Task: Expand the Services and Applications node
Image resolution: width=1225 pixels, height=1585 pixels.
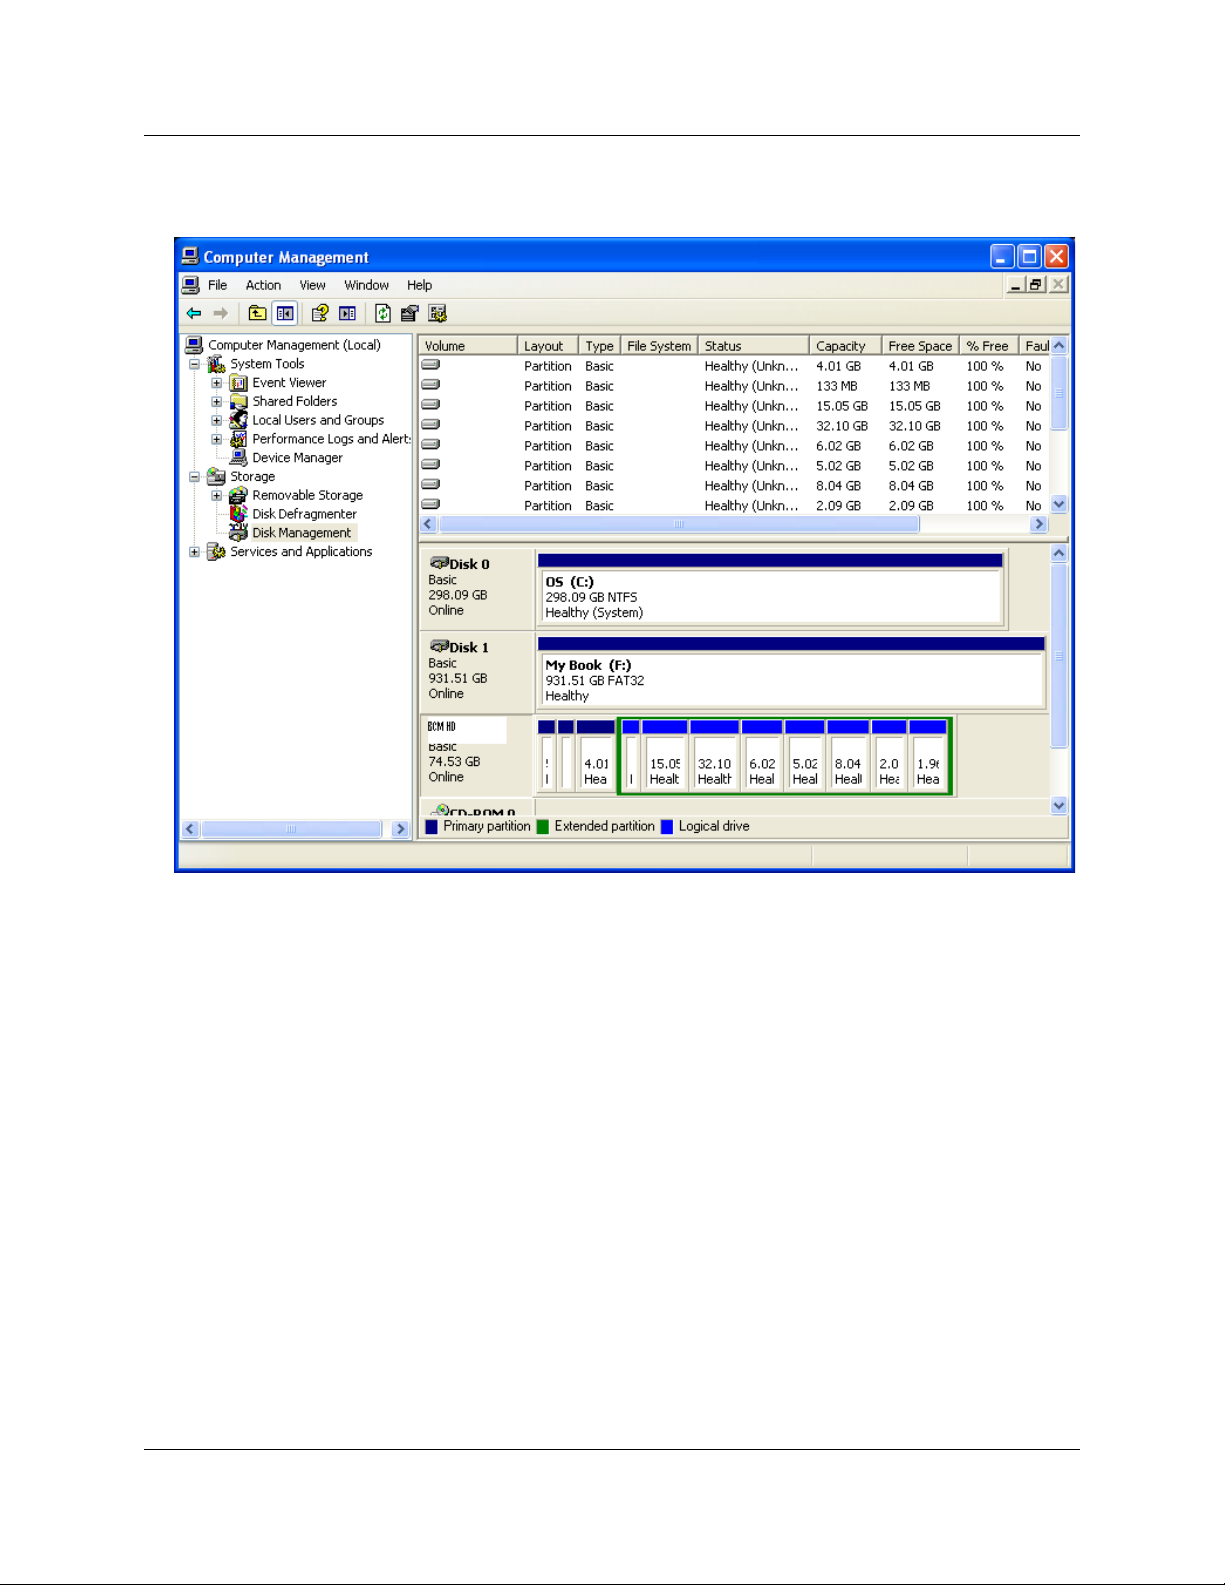Action: tap(195, 552)
